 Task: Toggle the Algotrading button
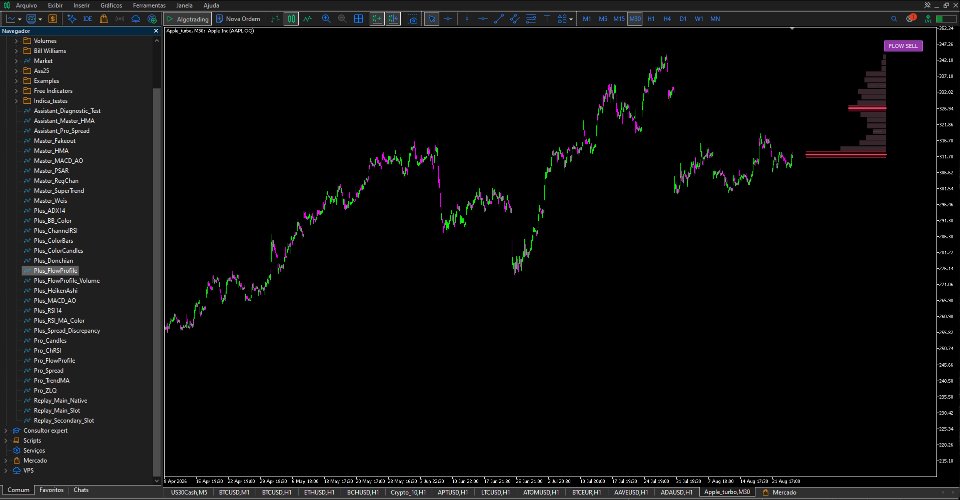(187, 19)
